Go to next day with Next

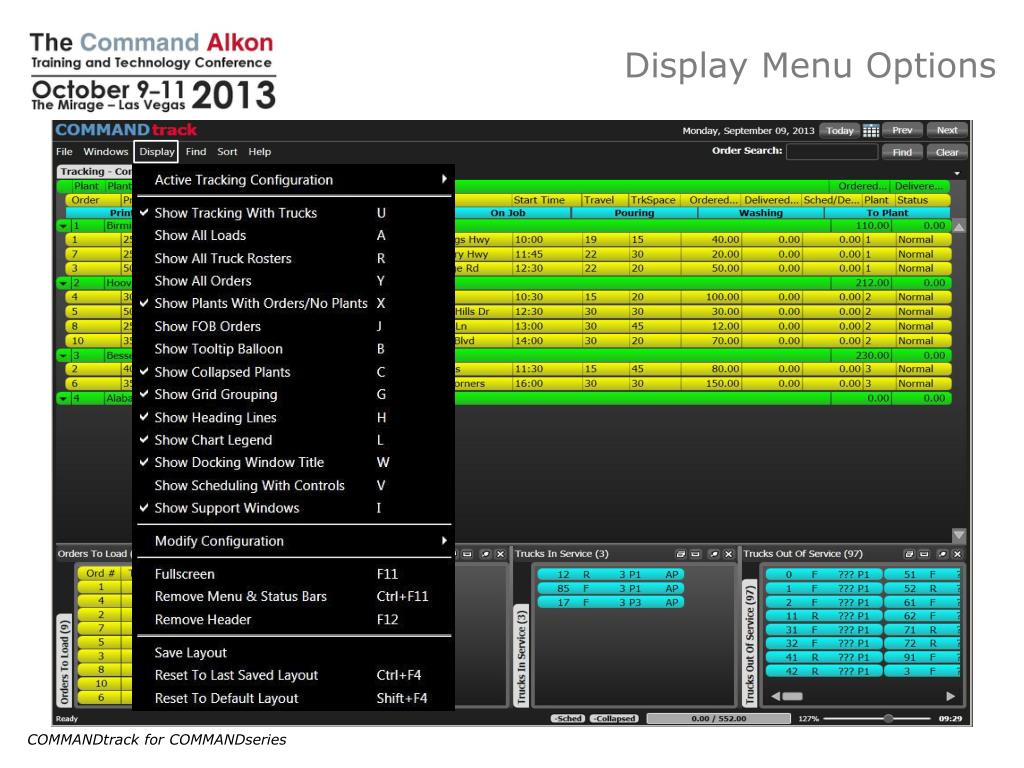pyautogui.click(x=947, y=131)
